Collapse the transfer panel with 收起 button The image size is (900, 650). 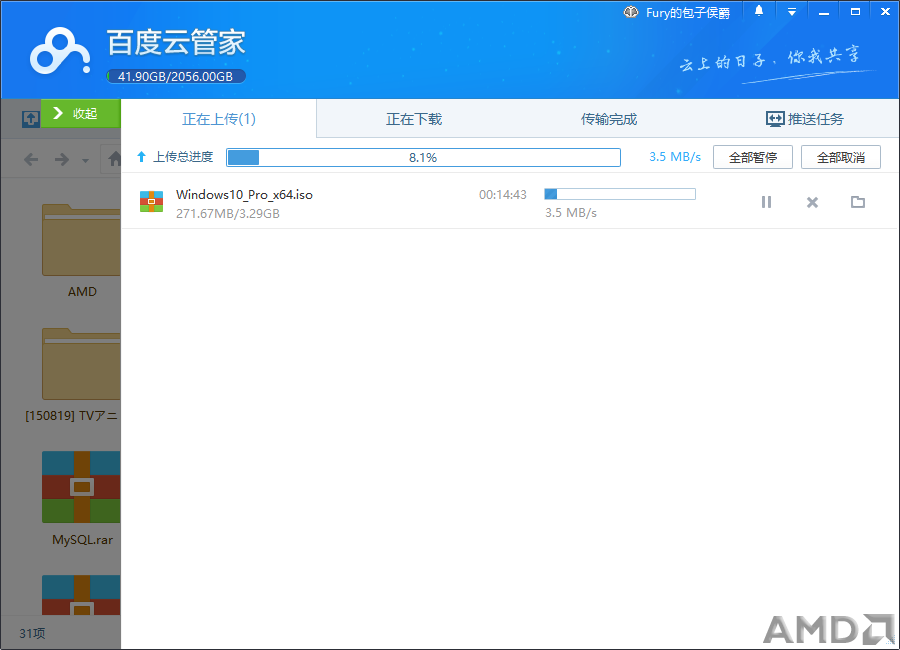[x=80, y=113]
